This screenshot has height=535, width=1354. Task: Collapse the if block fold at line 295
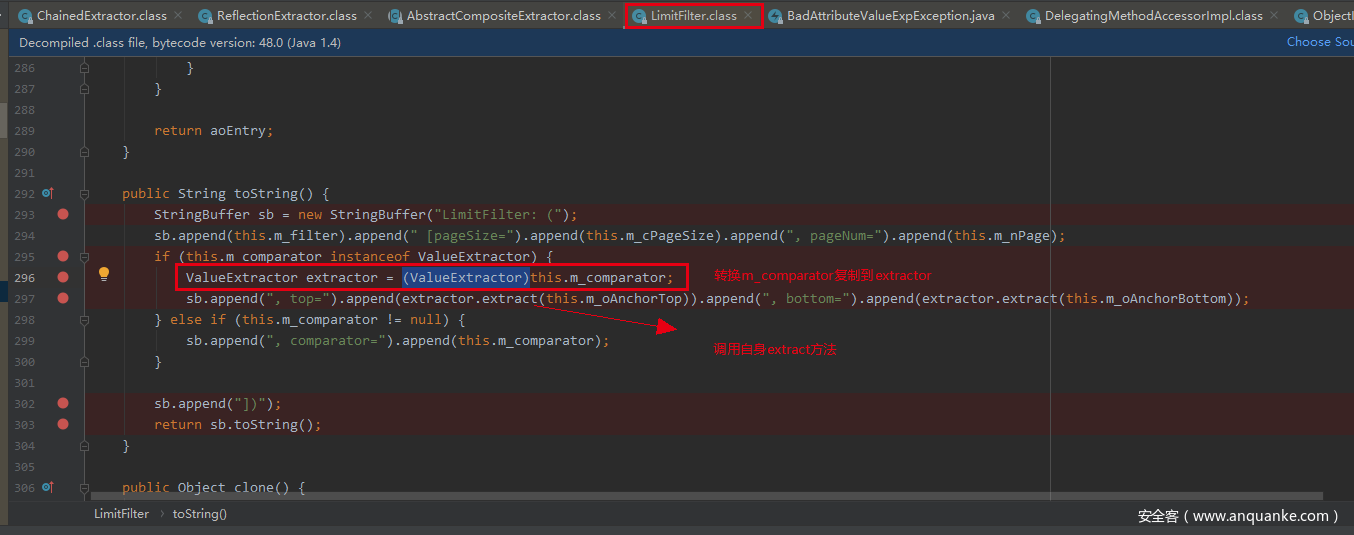tap(85, 257)
